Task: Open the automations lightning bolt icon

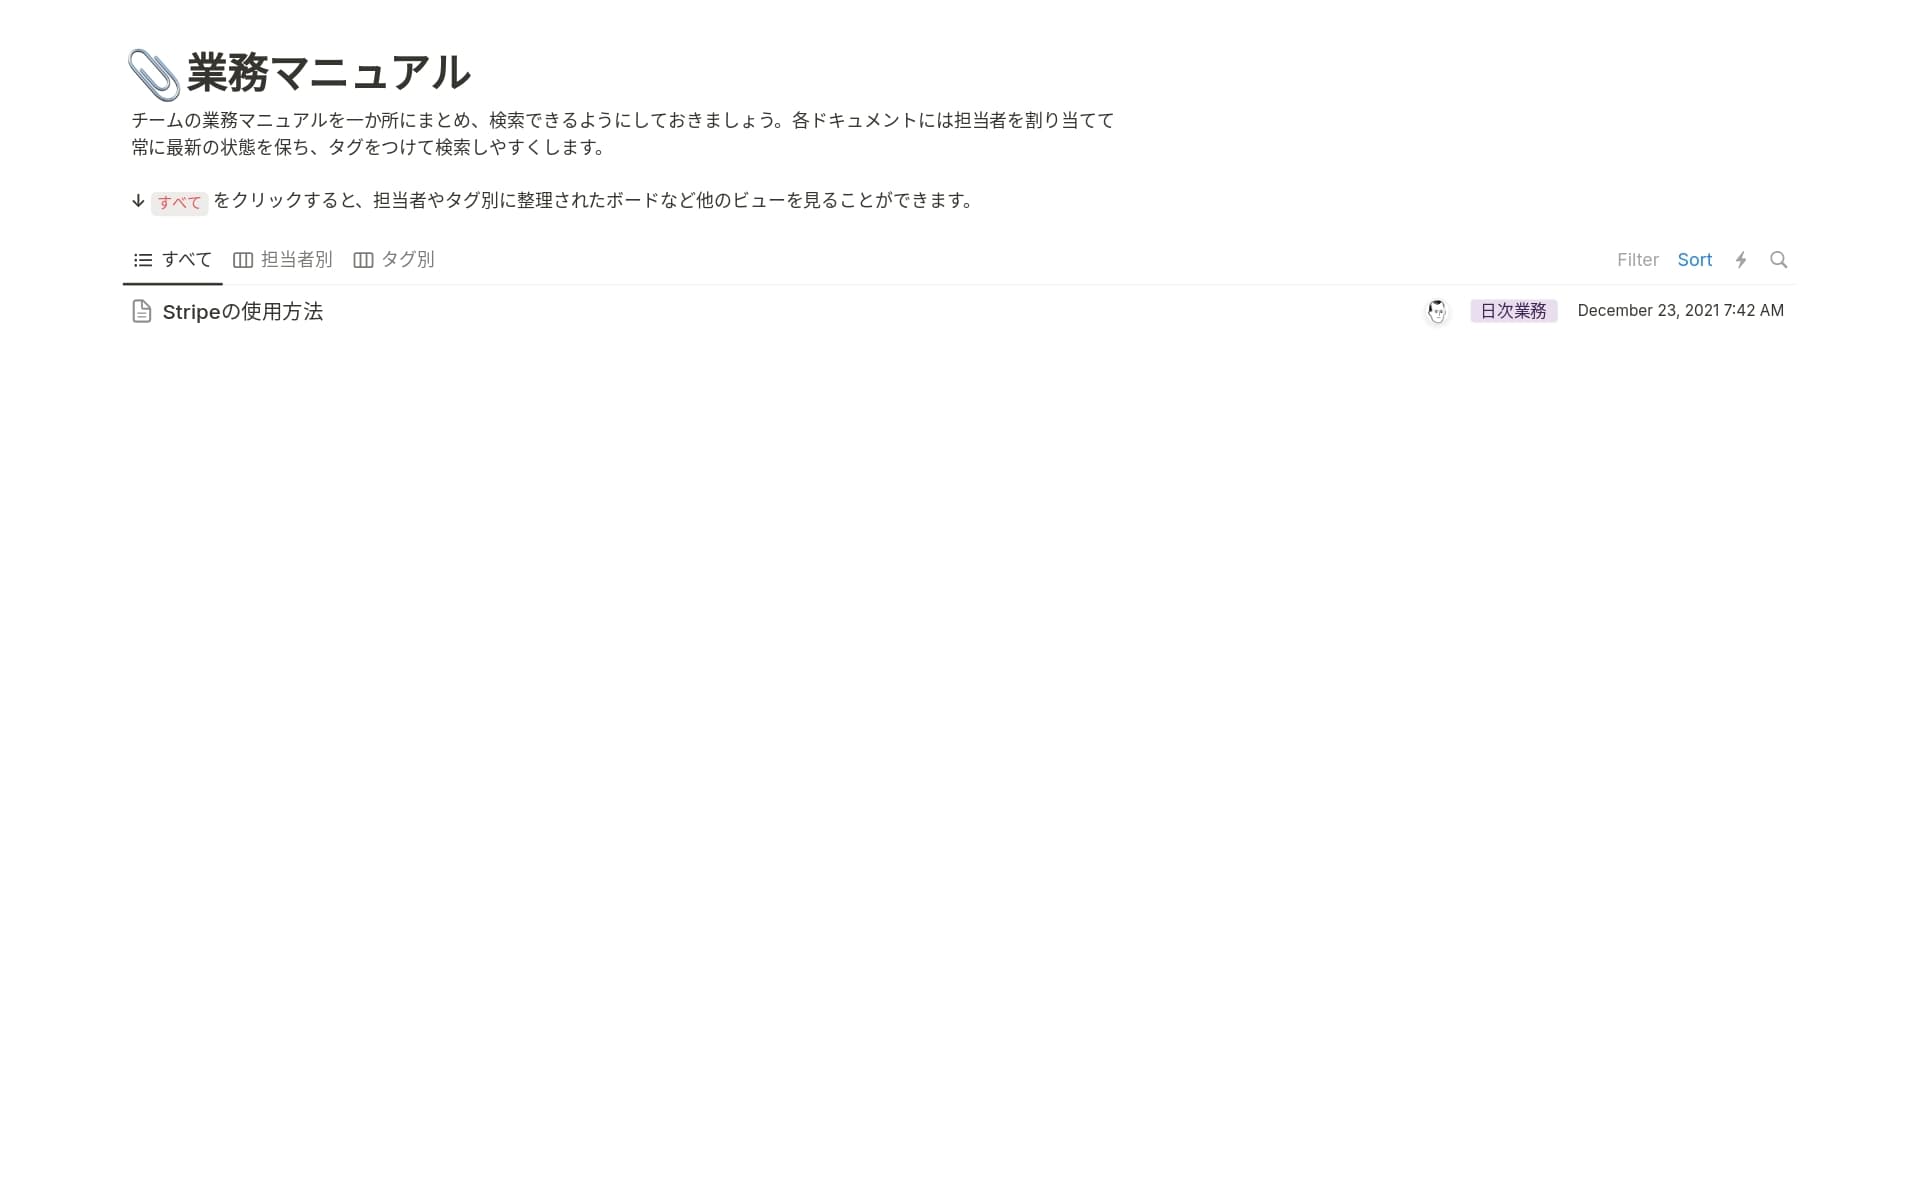Action: [1741, 260]
